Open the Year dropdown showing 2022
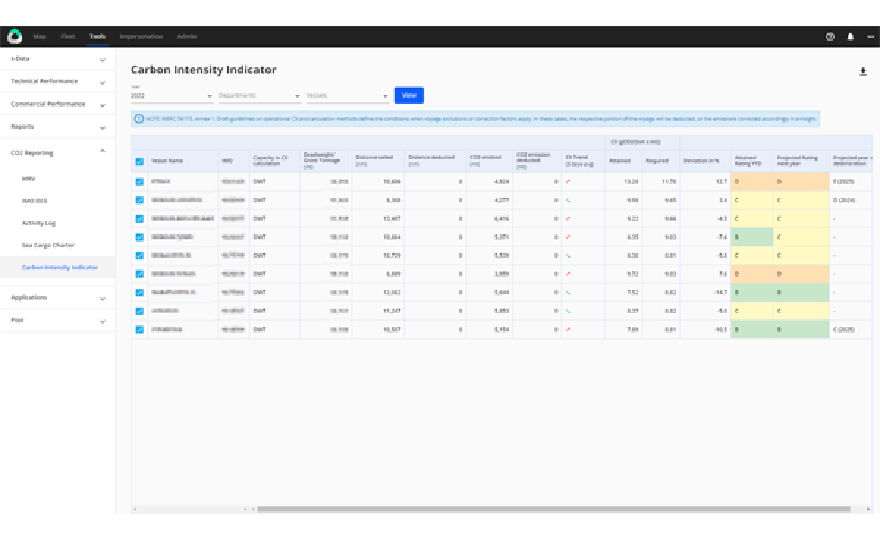 click(171, 96)
